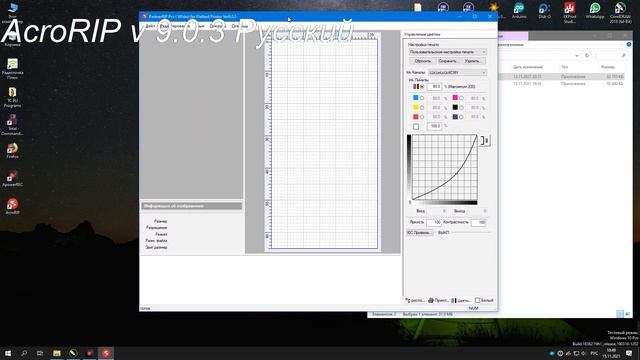Switch to the Принтер tab
640x360 pixels.
[438, 300]
